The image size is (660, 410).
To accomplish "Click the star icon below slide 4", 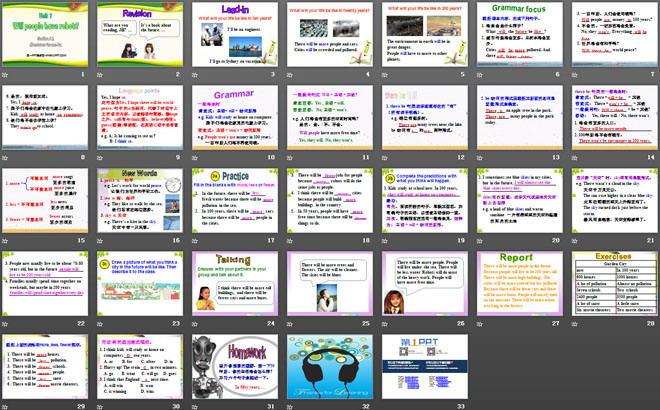I will click(290, 75).
